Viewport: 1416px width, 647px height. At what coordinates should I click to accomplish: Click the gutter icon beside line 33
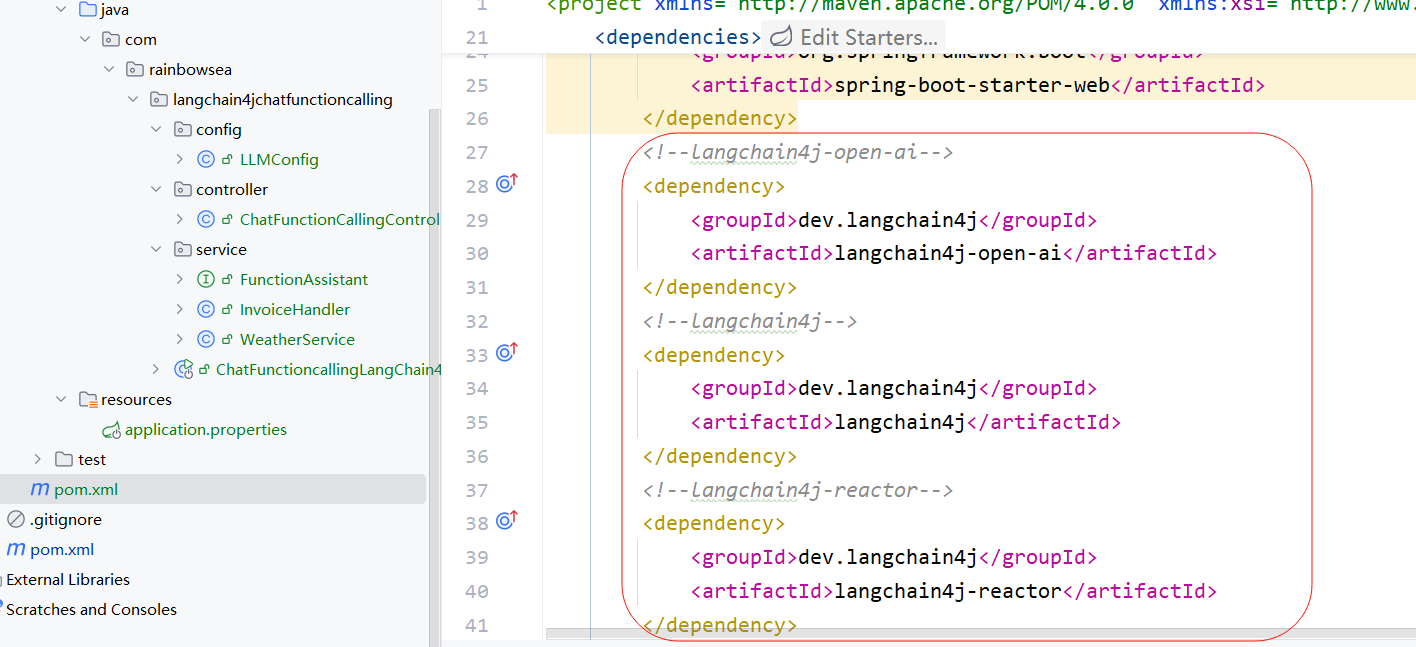tap(506, 354)
